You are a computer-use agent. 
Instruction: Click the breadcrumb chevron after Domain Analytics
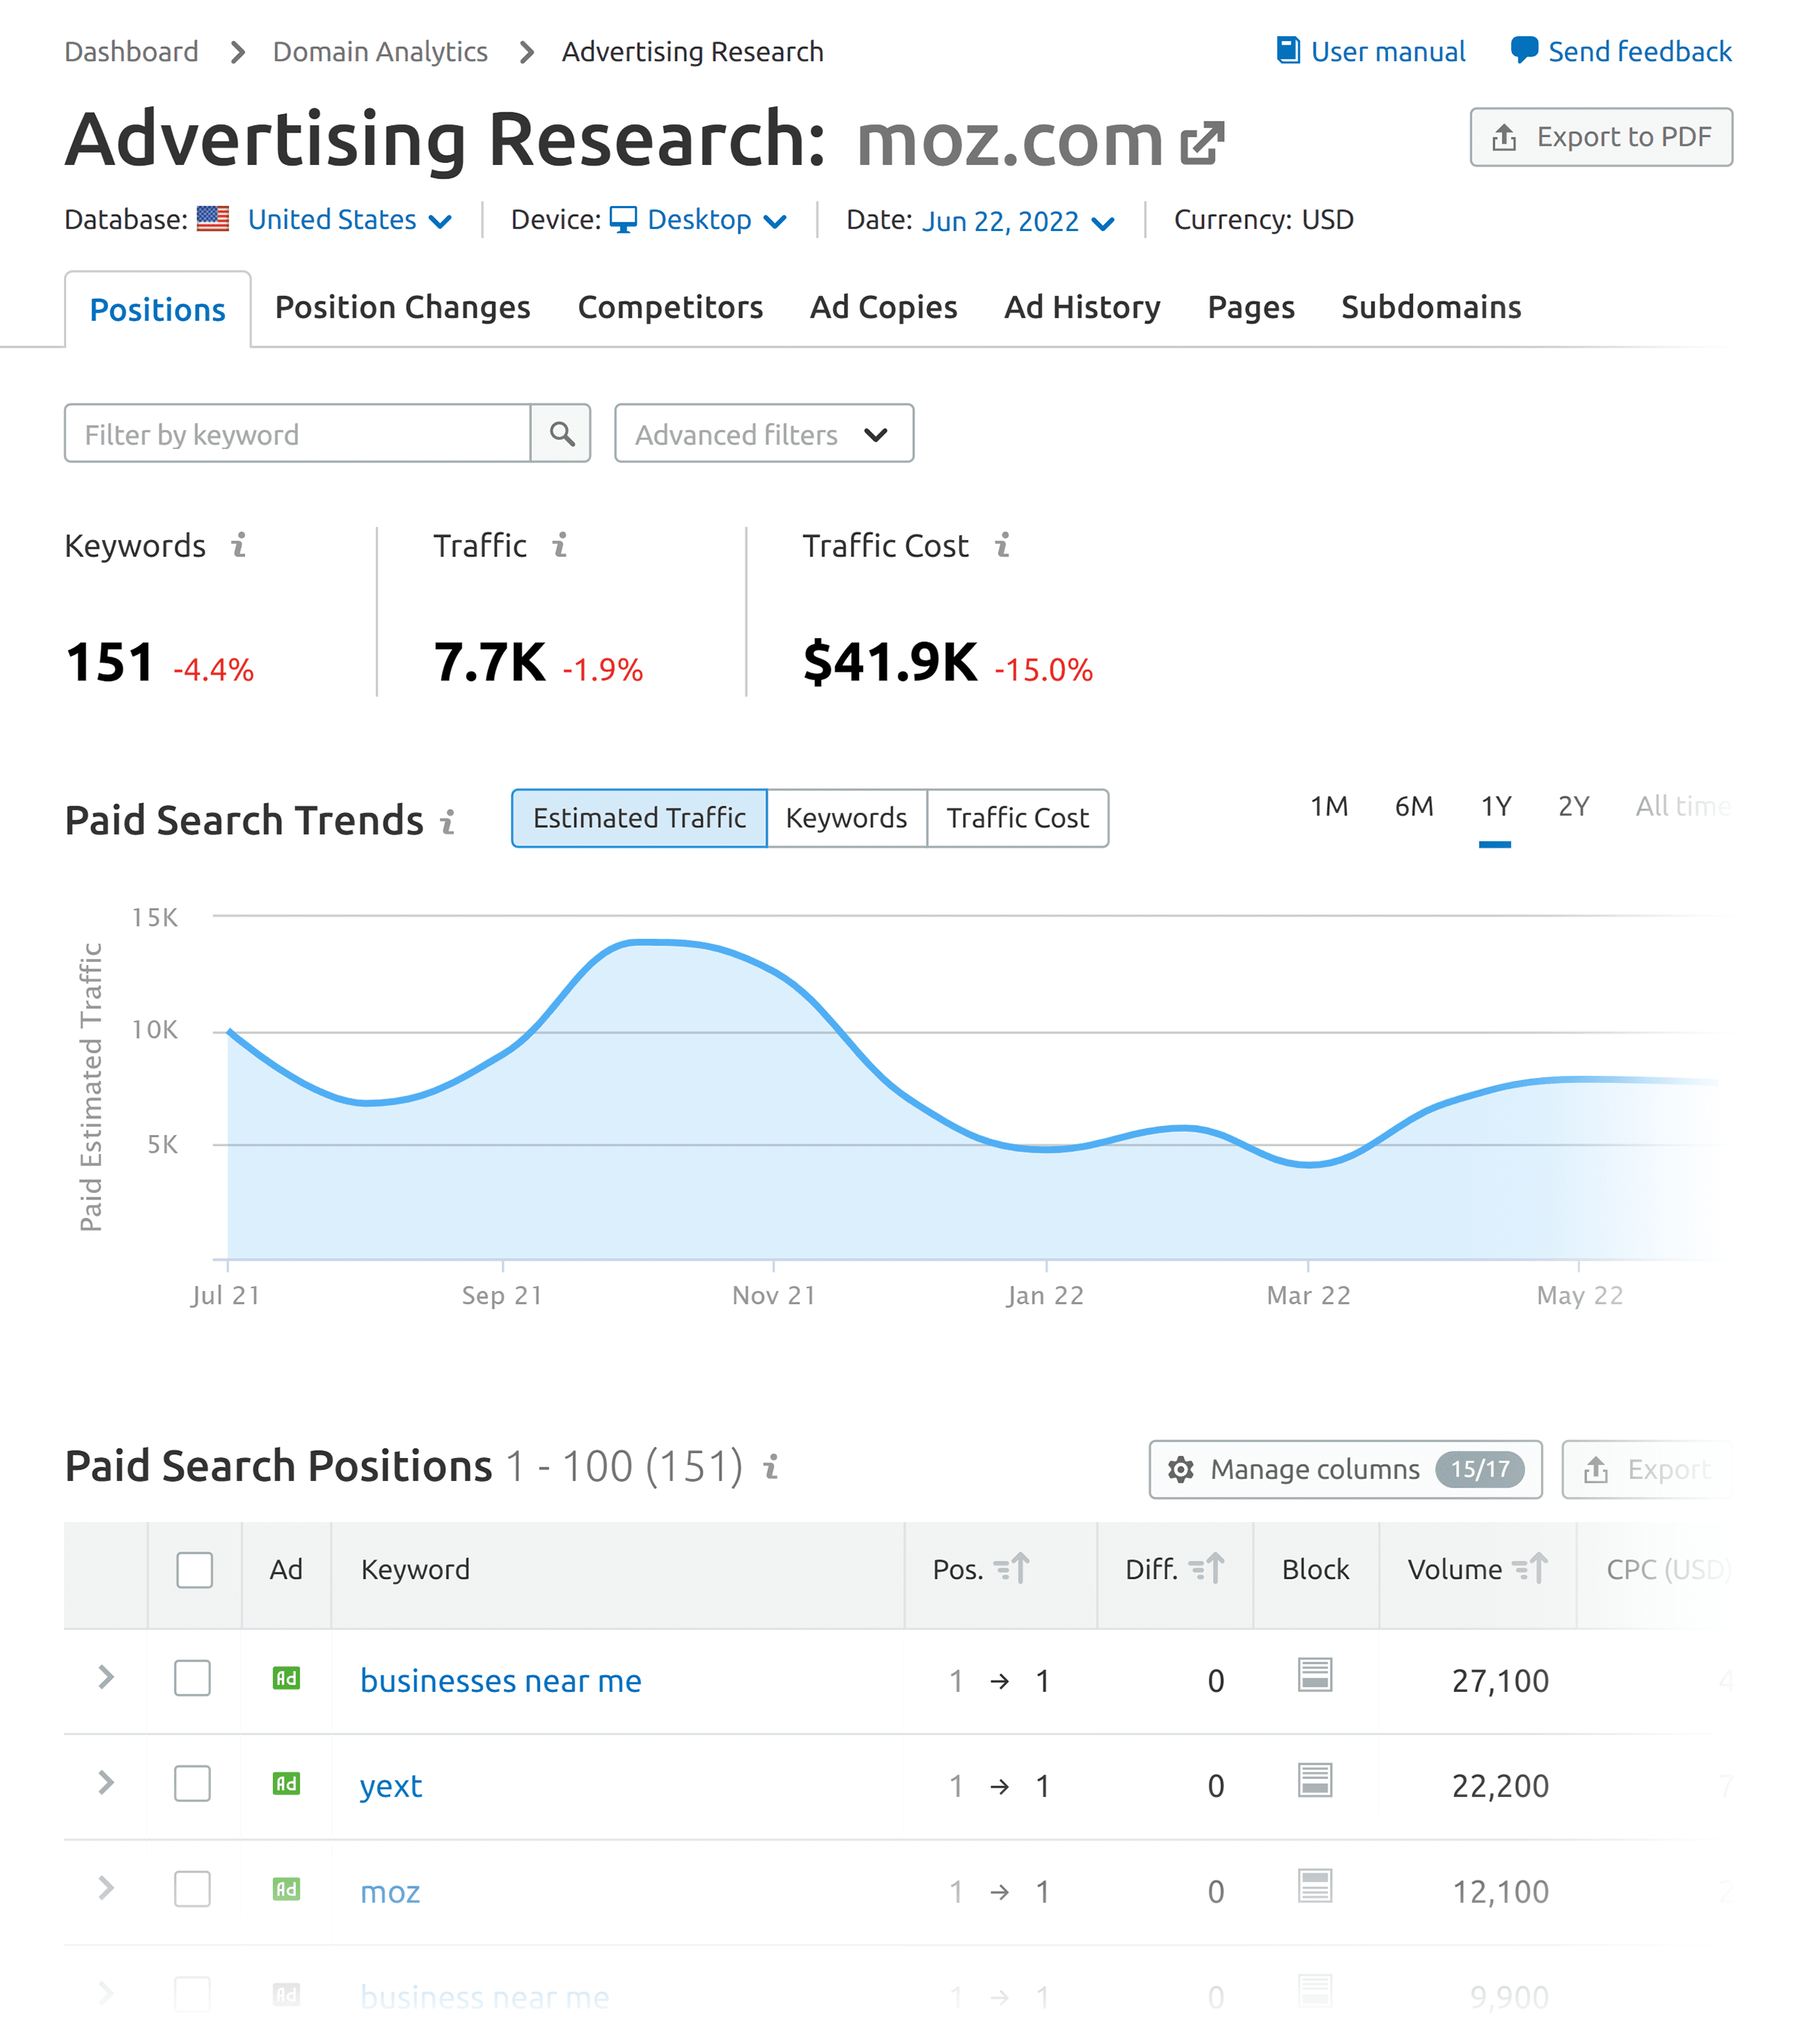526,51
